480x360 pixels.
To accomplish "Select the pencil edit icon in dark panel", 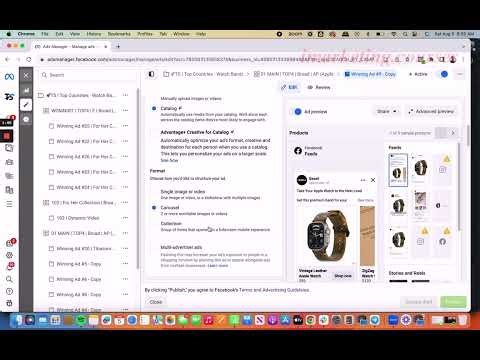I will tap(26, 105).
